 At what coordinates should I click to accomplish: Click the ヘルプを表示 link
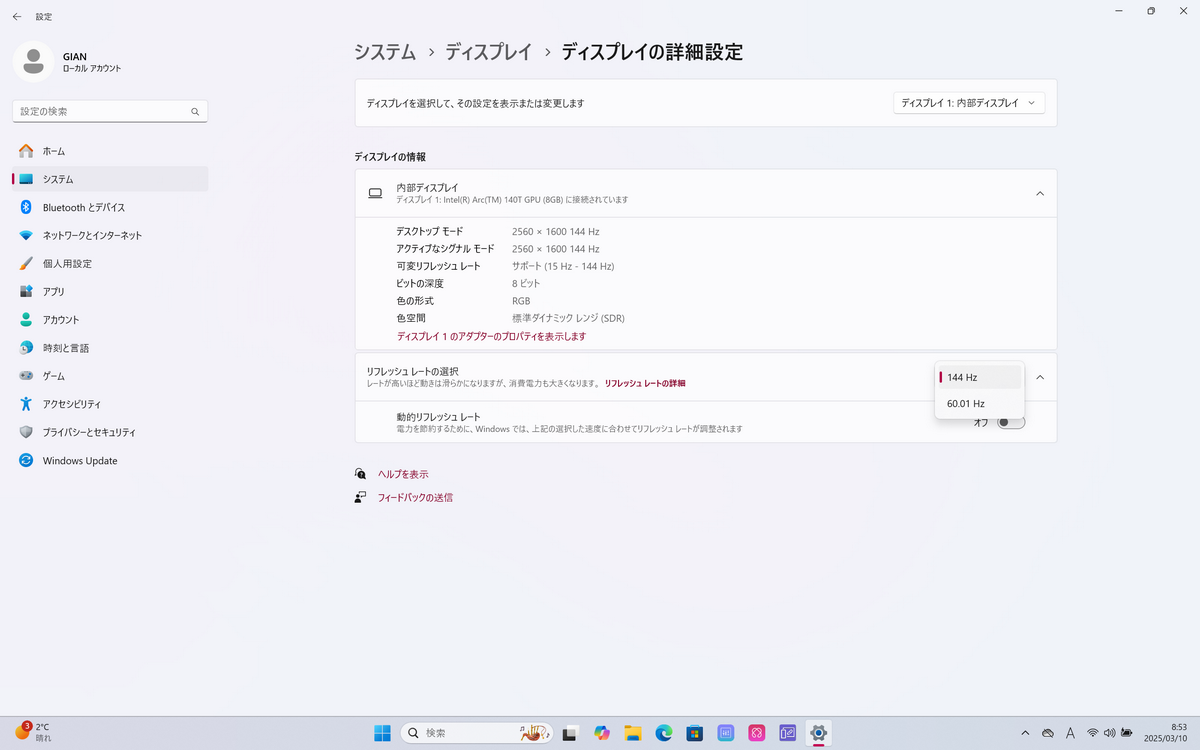point(402,474)
